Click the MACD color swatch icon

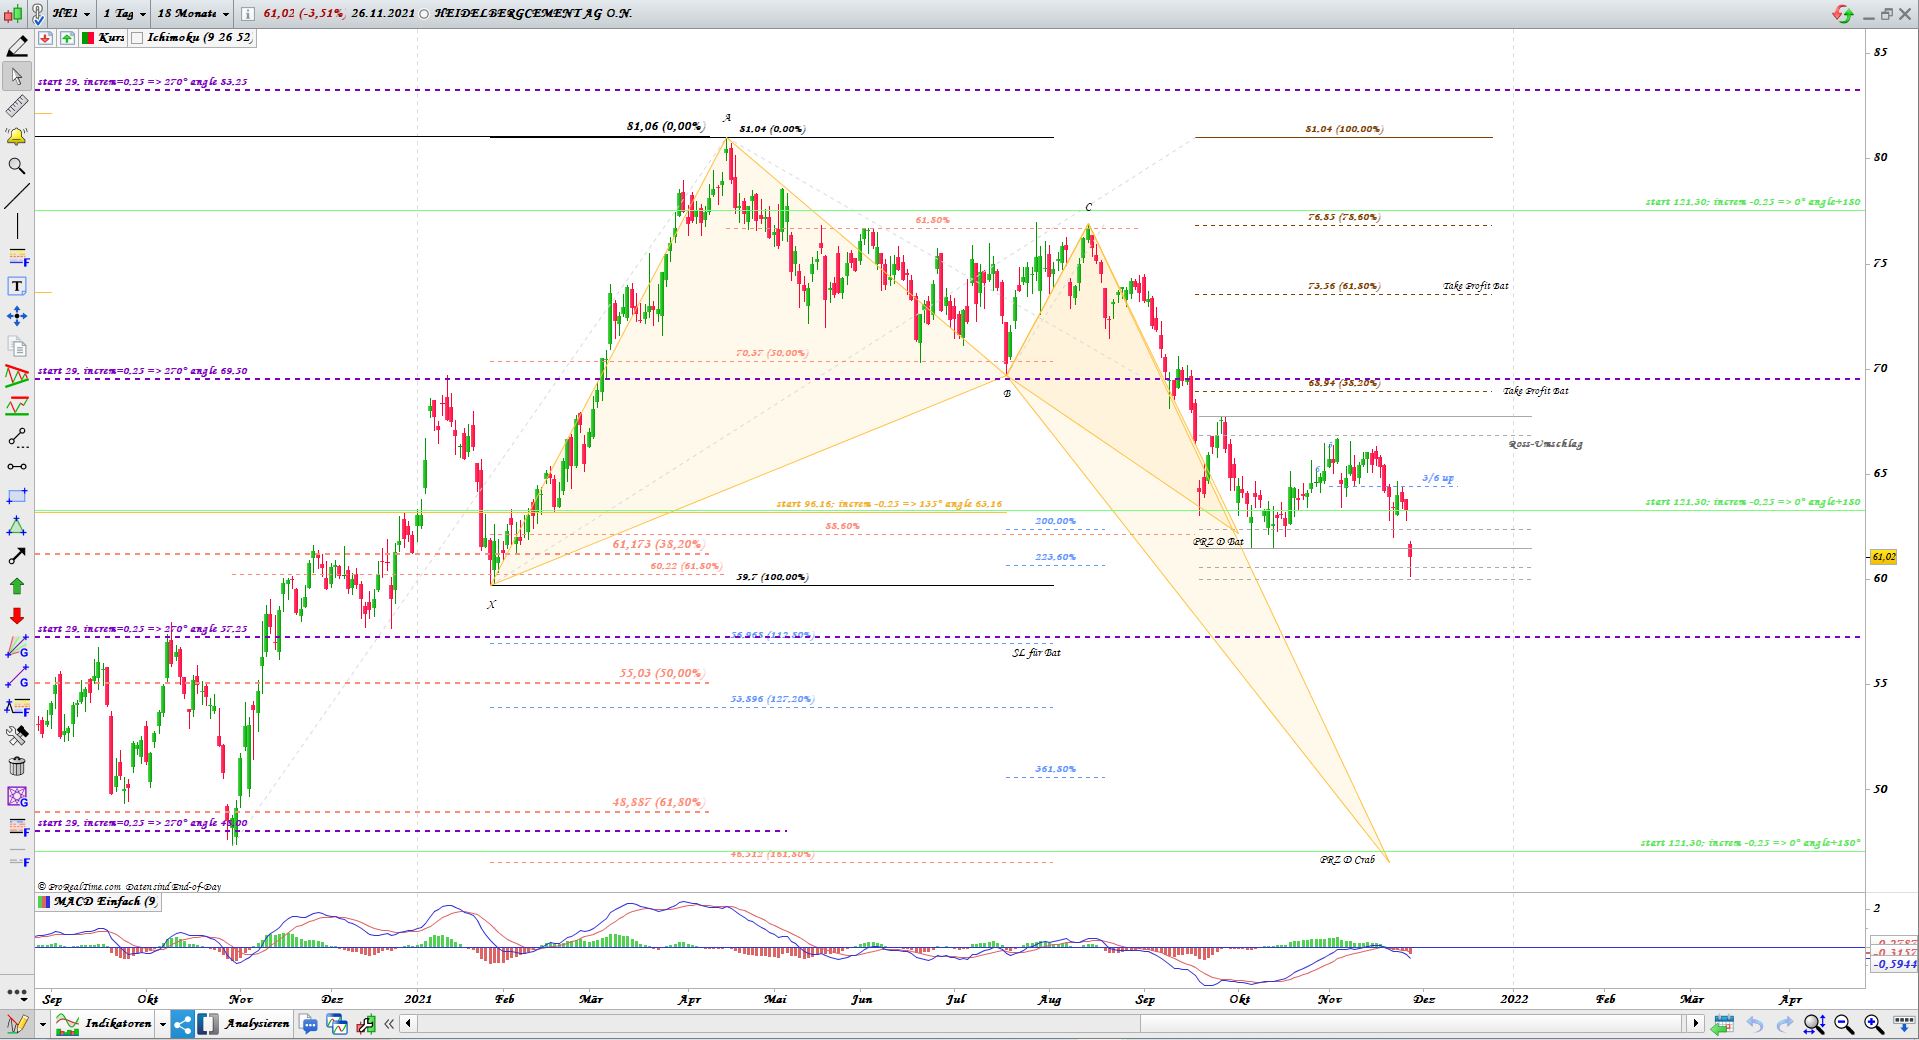[43, 902]
